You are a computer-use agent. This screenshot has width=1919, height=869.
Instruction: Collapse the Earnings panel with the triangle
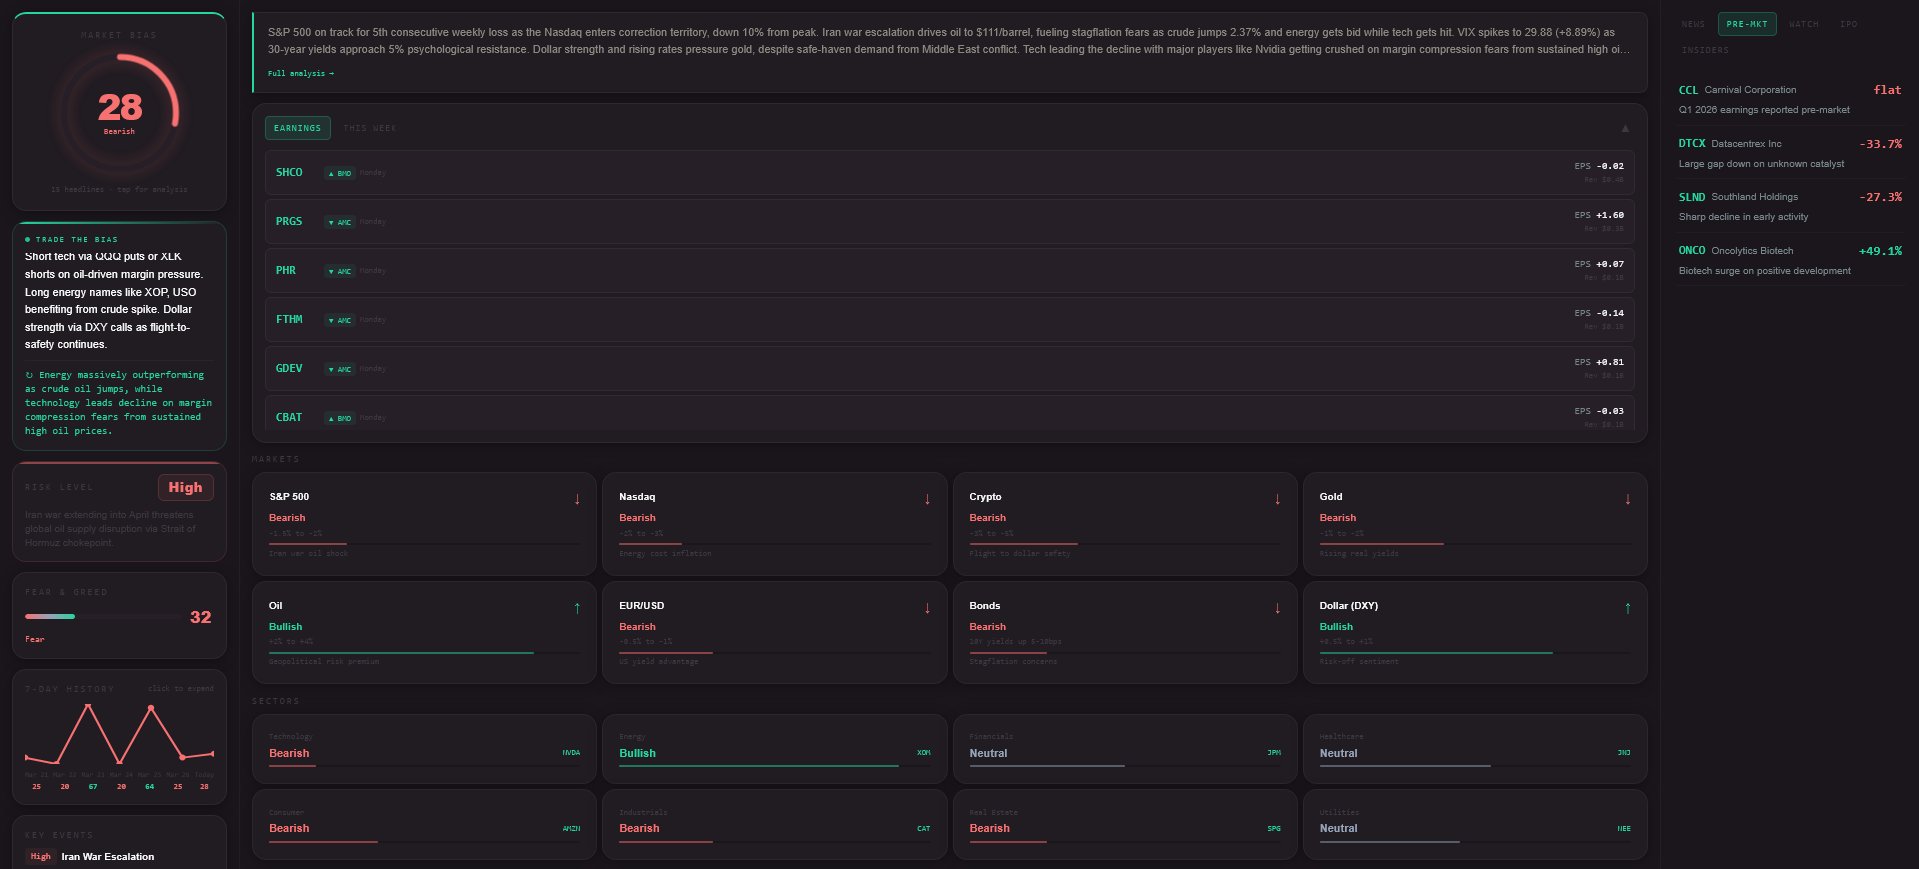(1625, 128)
